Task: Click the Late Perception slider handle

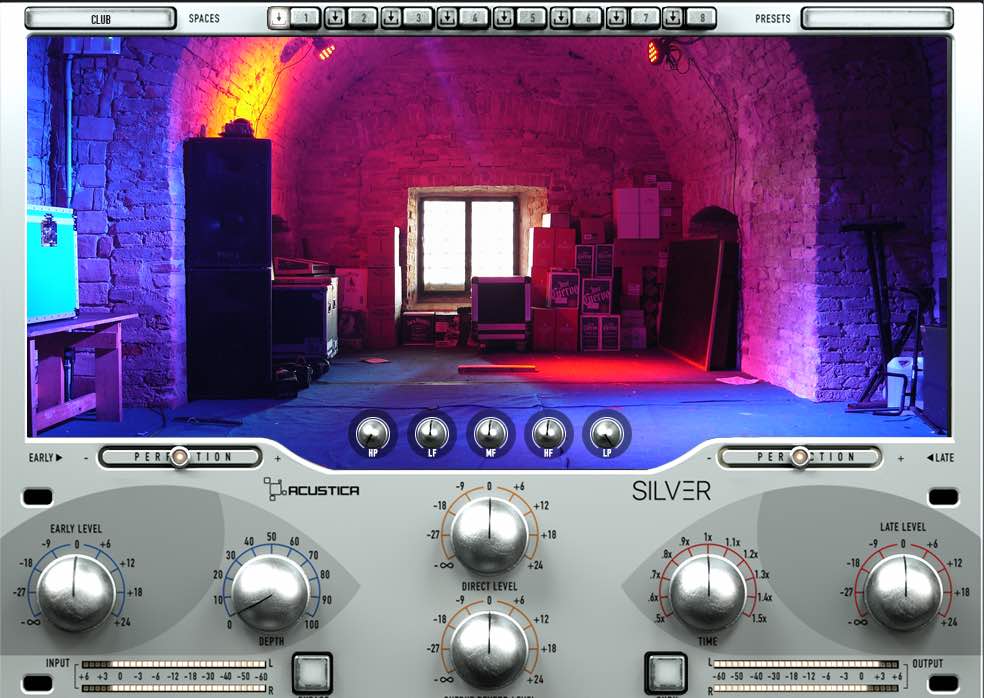Action: pyautogui.click(x=800, y=457)
